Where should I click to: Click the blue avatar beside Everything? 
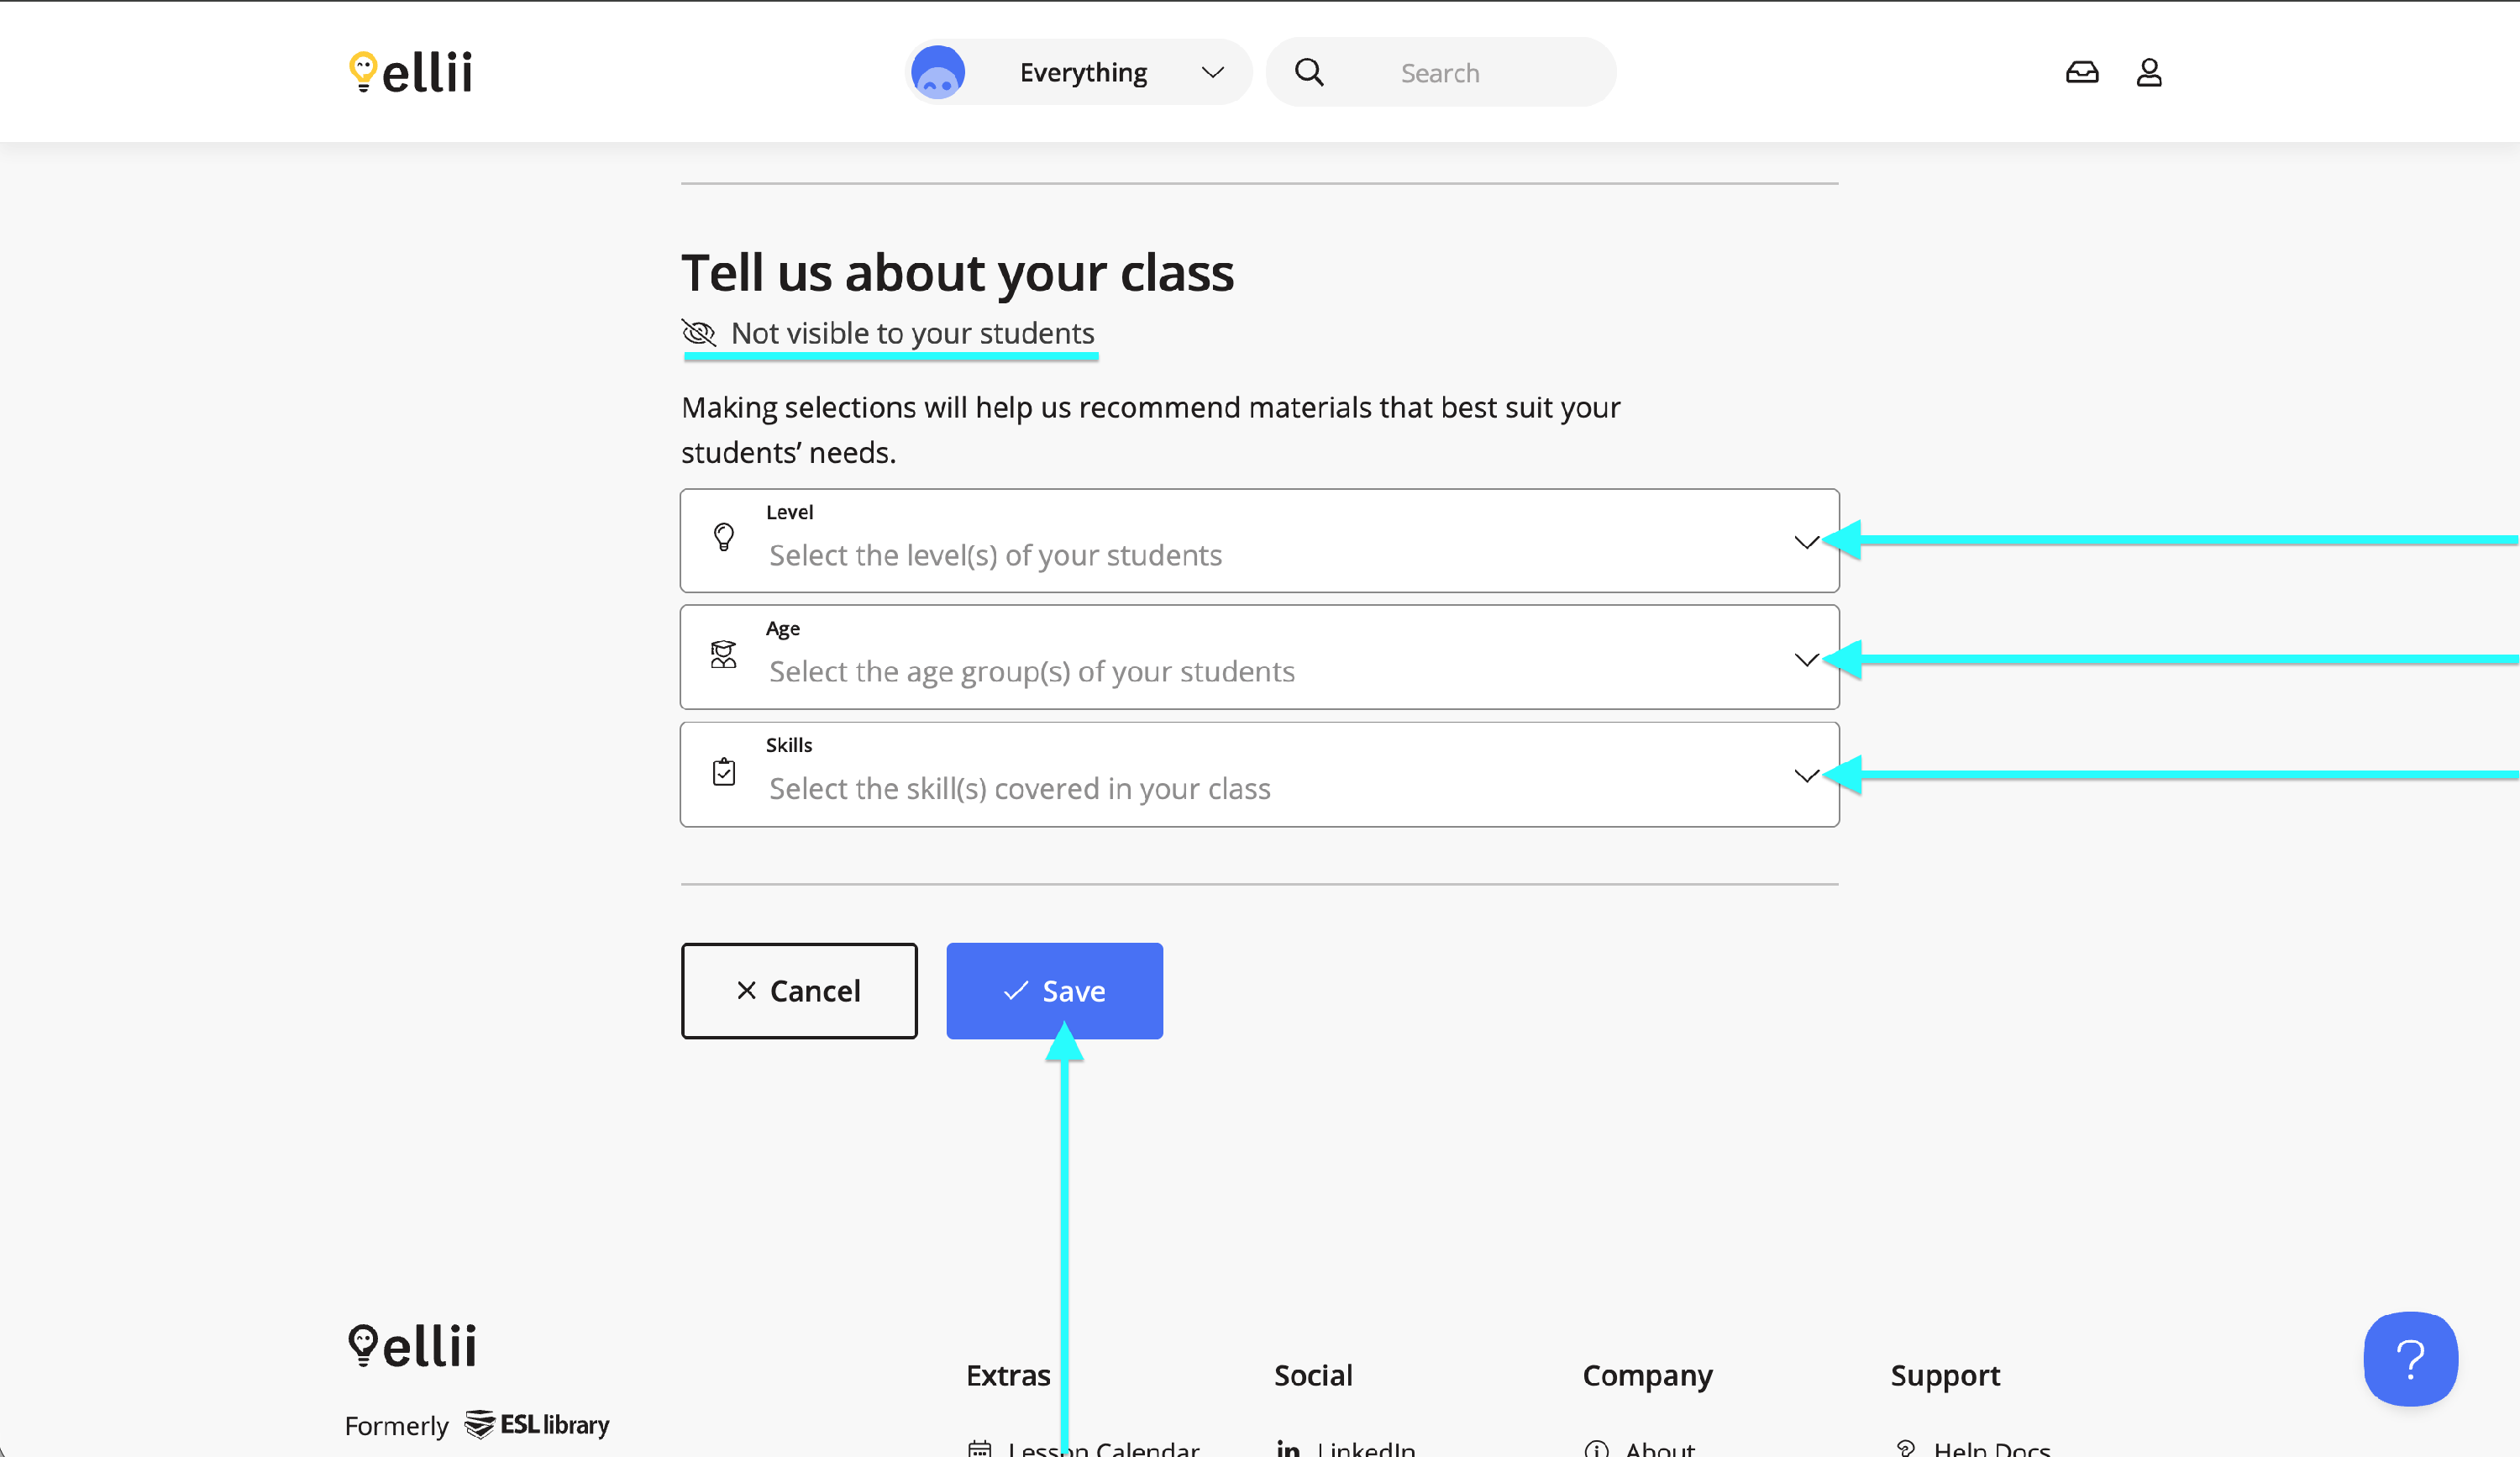[x=937, y=72]
